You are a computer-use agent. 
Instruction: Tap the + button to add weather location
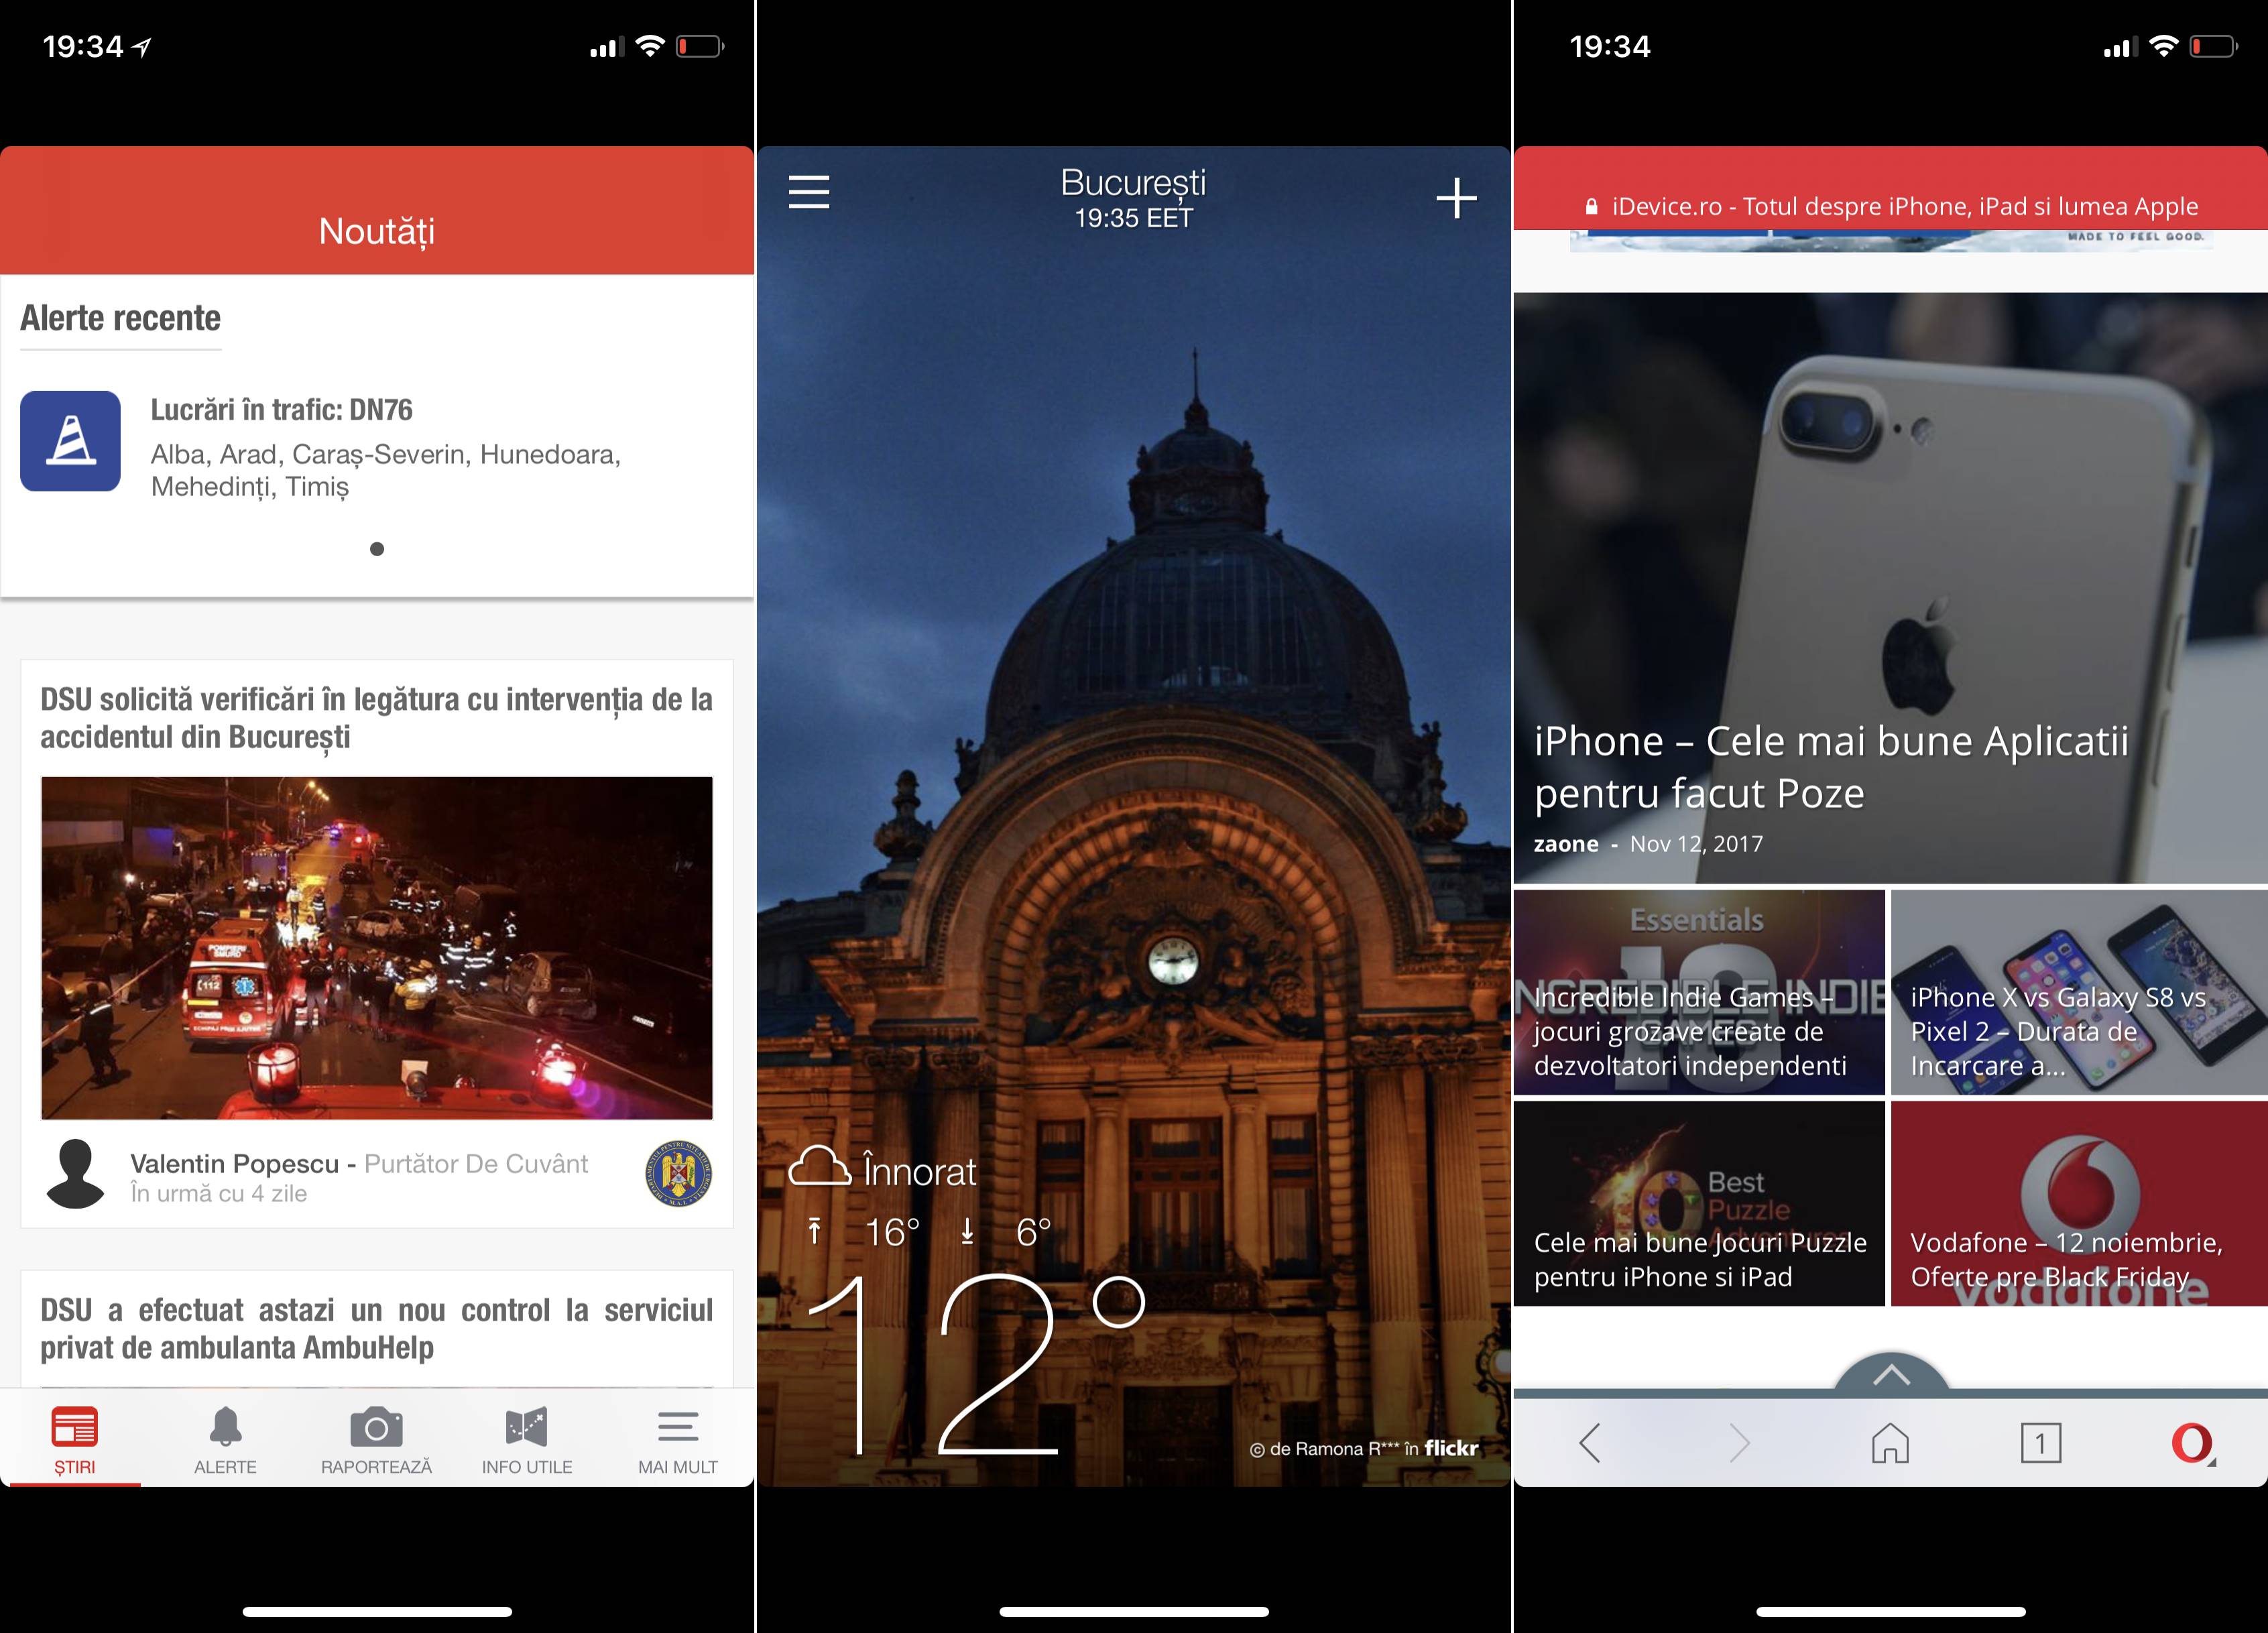pos(1453,197)
